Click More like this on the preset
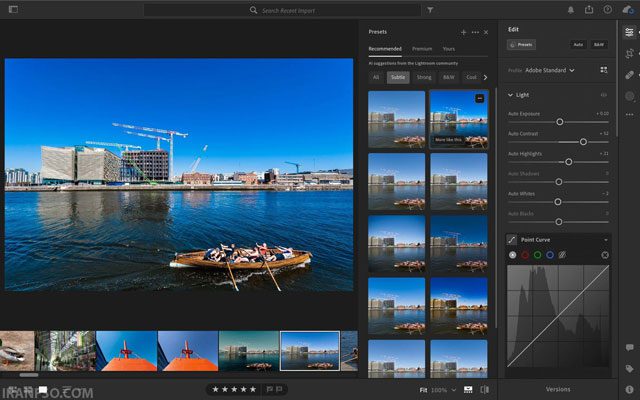The width and height of the screenshot is (640, 400). [x=448, y=140]
